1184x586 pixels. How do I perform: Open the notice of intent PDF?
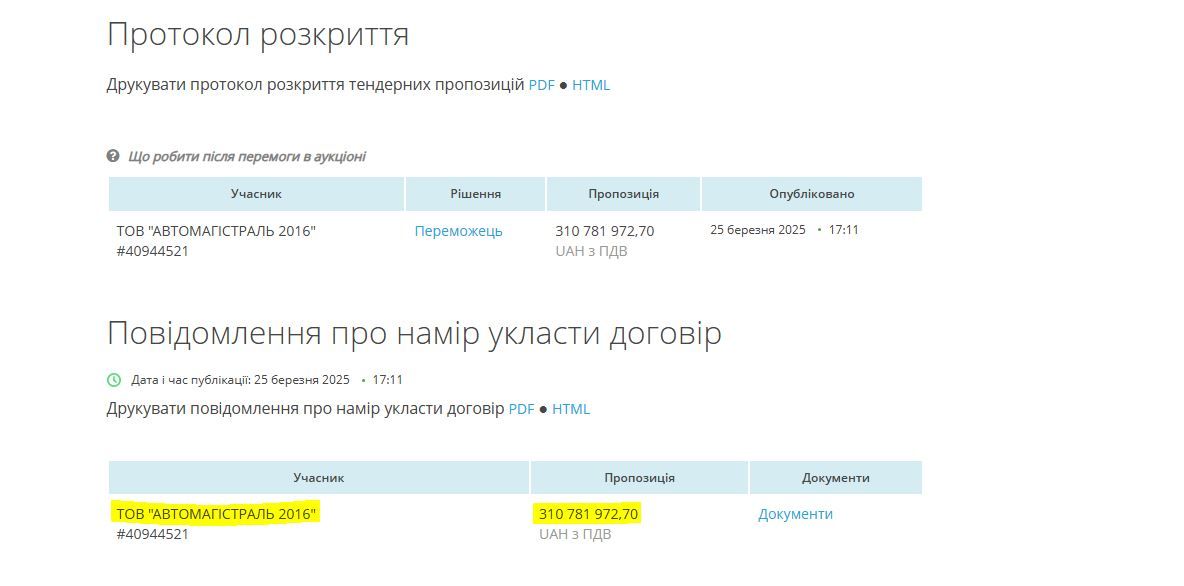521,409
